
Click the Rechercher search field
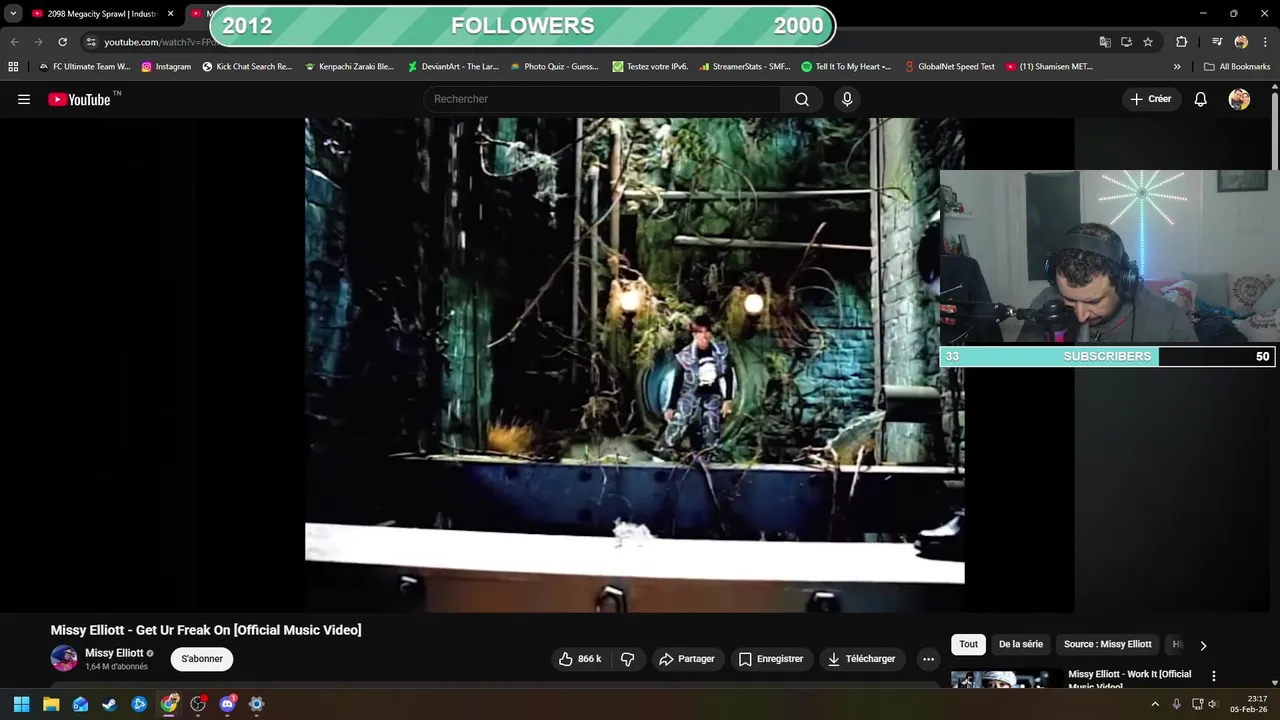pos(603,99)
